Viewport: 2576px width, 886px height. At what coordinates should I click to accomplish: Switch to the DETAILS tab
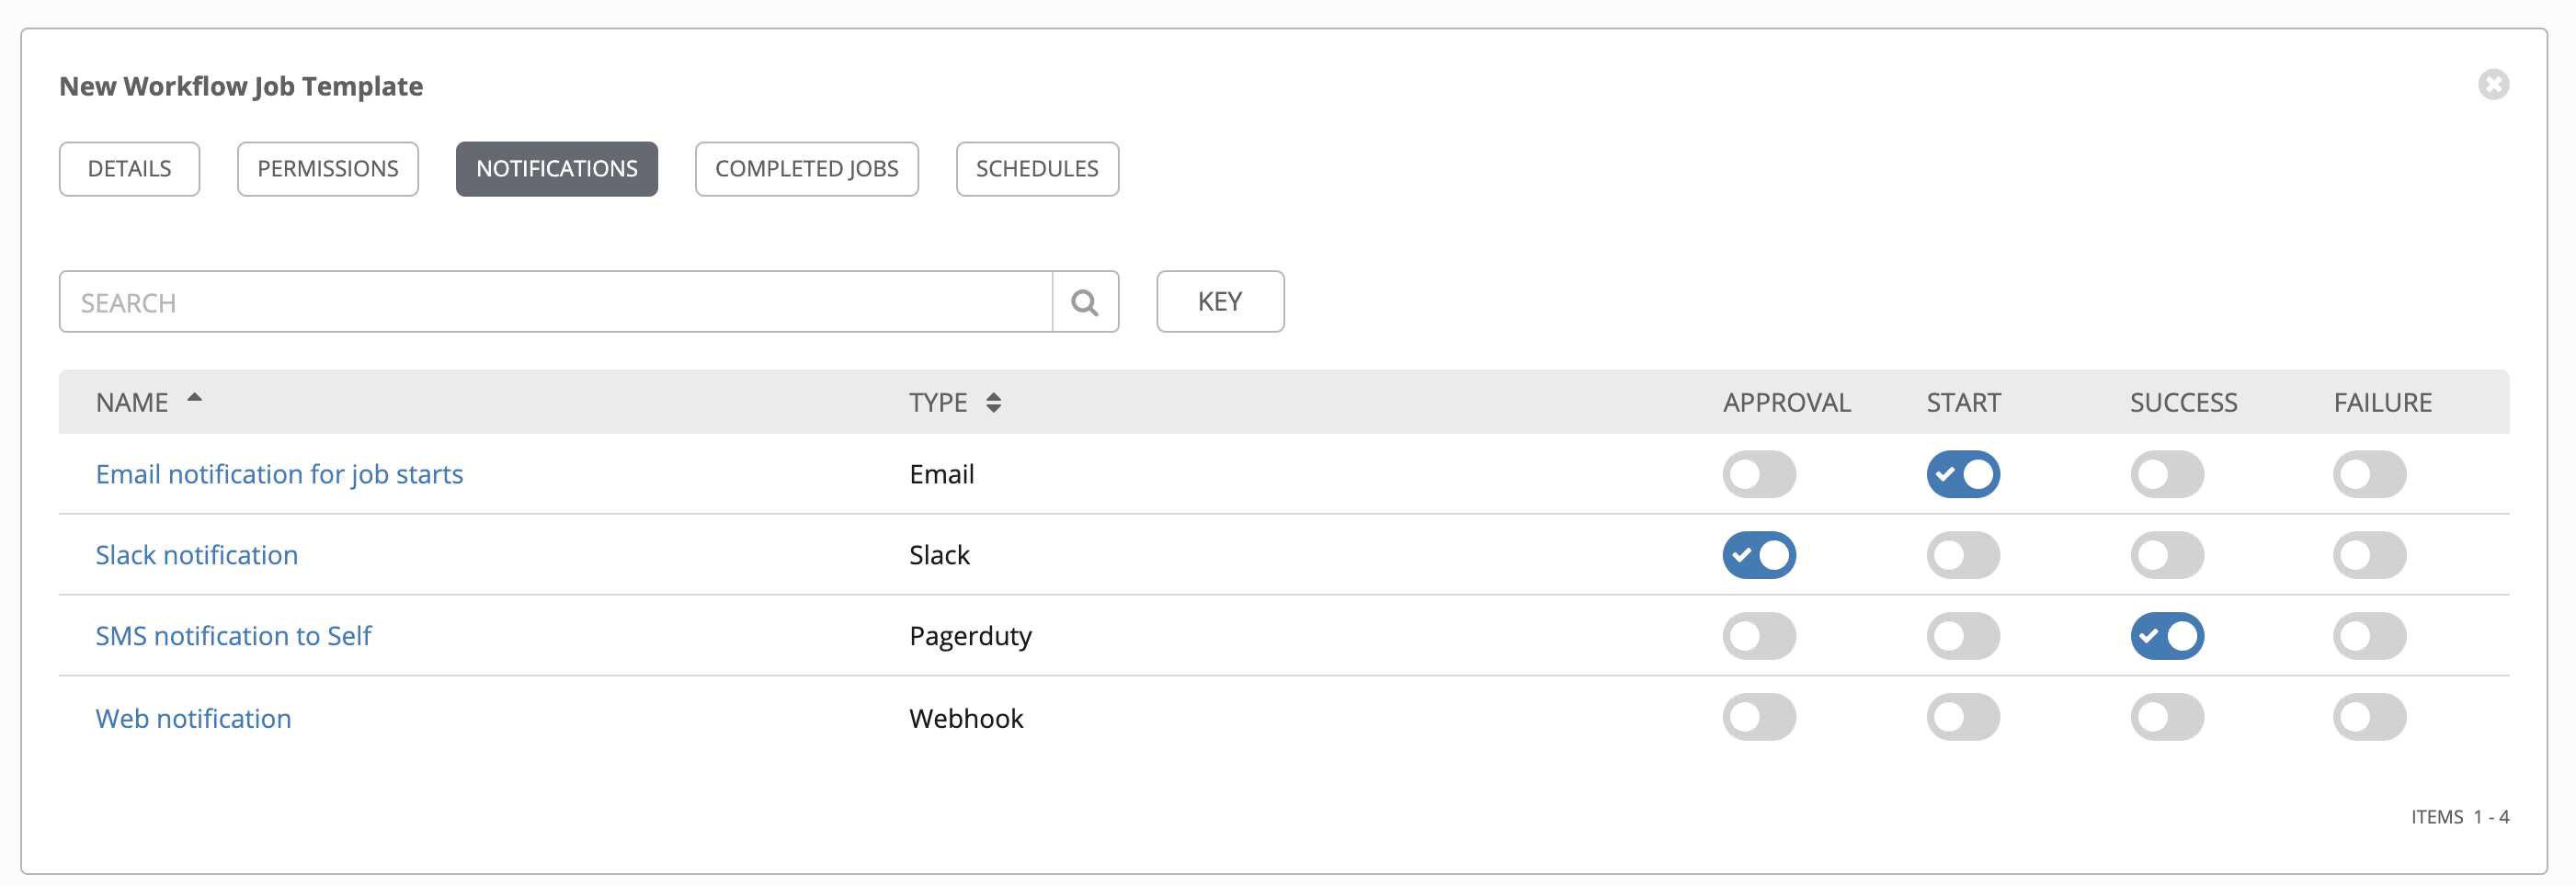coord(129,169)
